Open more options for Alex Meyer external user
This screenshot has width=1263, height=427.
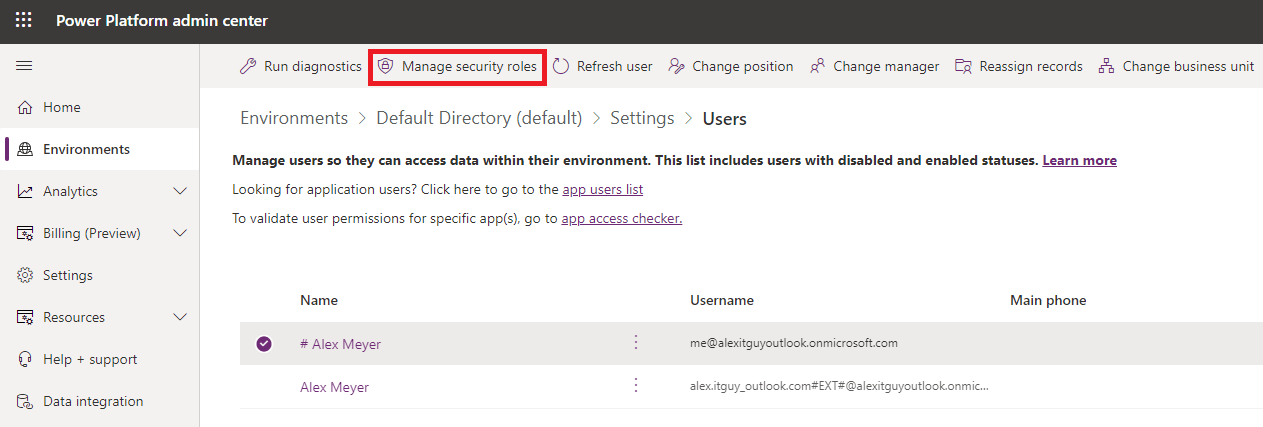[x=635, y=386]
